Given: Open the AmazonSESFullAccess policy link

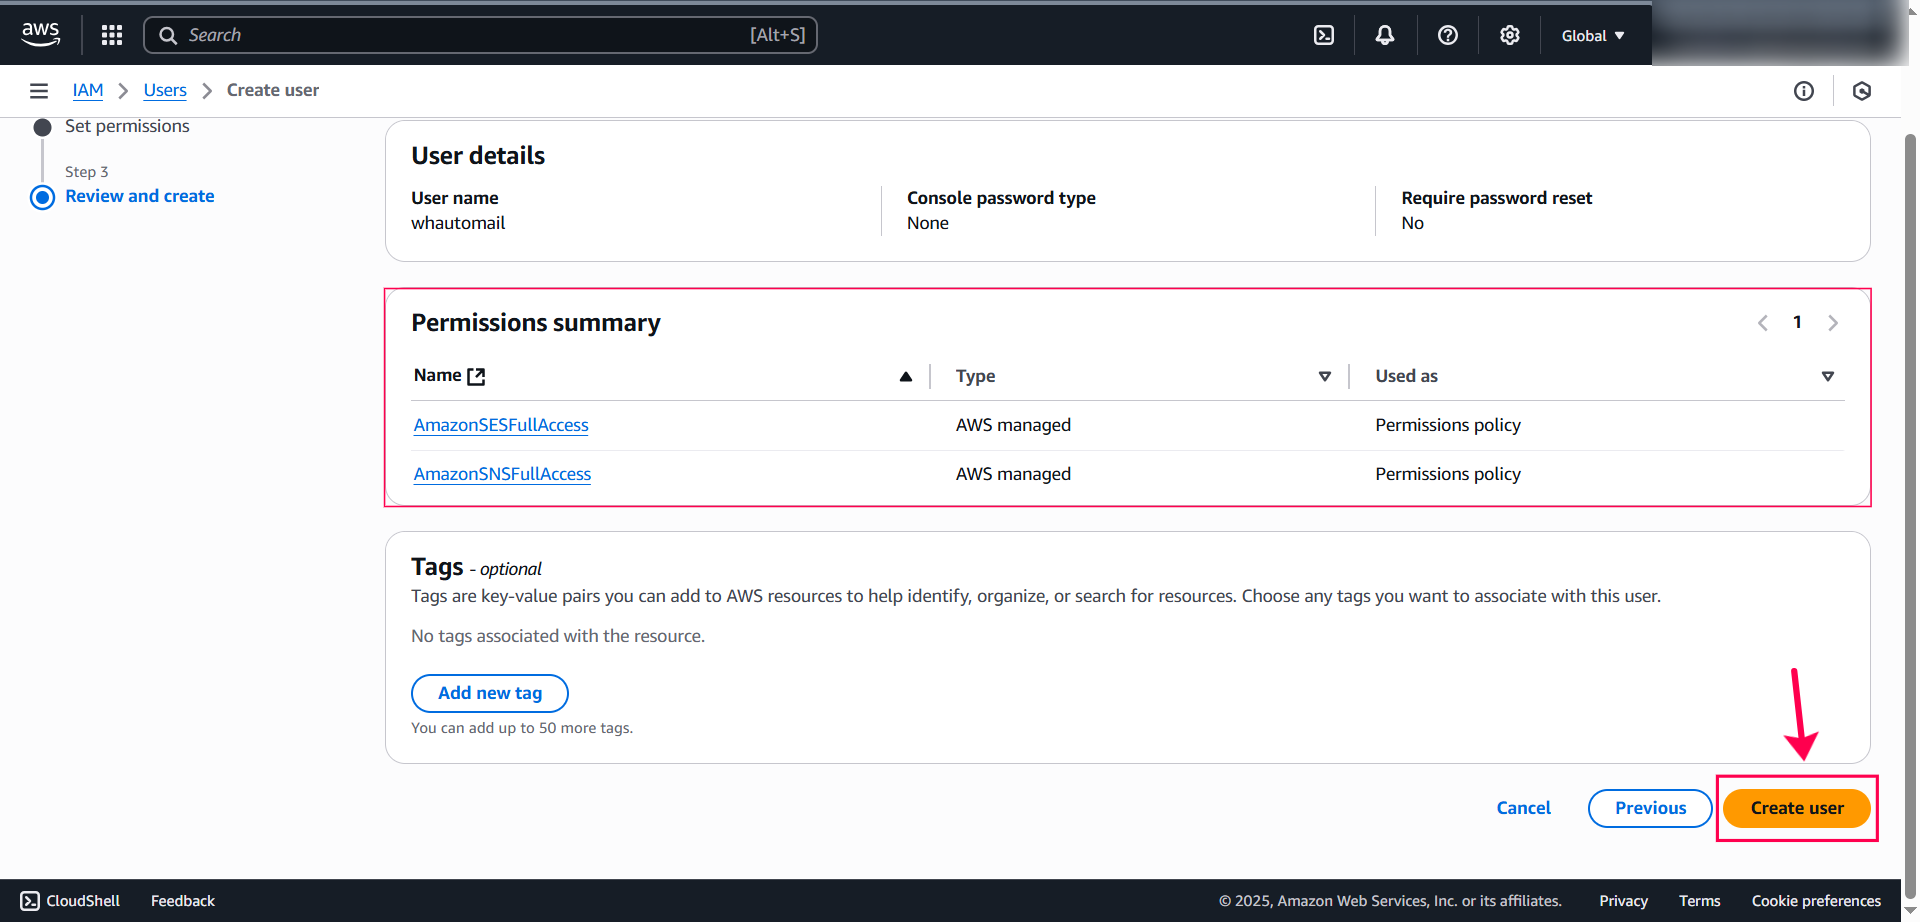Looking at the screenshot, I should [500, 424].
